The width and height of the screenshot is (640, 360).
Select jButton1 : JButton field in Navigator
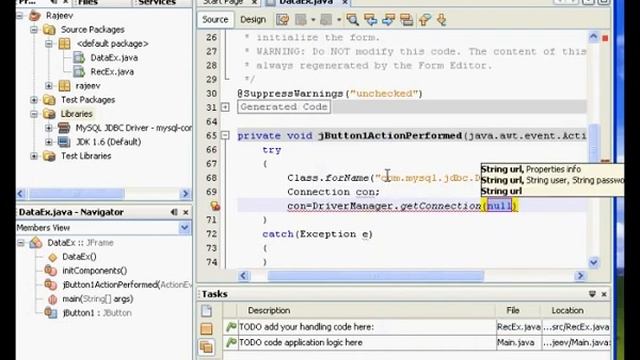pos(97,313)
